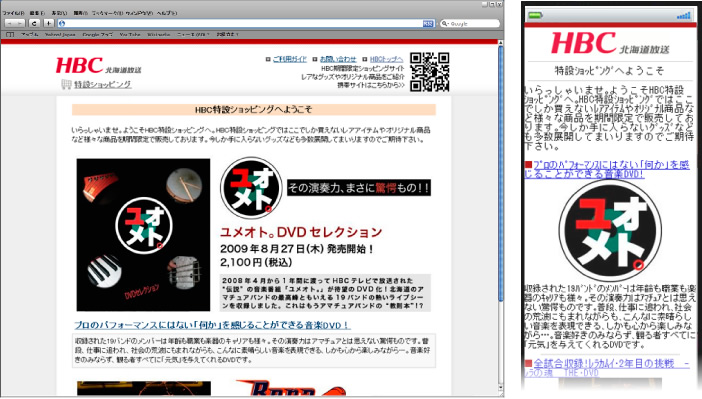Click the ユメオト DVD cover image
702x399 pixels.
[x=143, y=235]
